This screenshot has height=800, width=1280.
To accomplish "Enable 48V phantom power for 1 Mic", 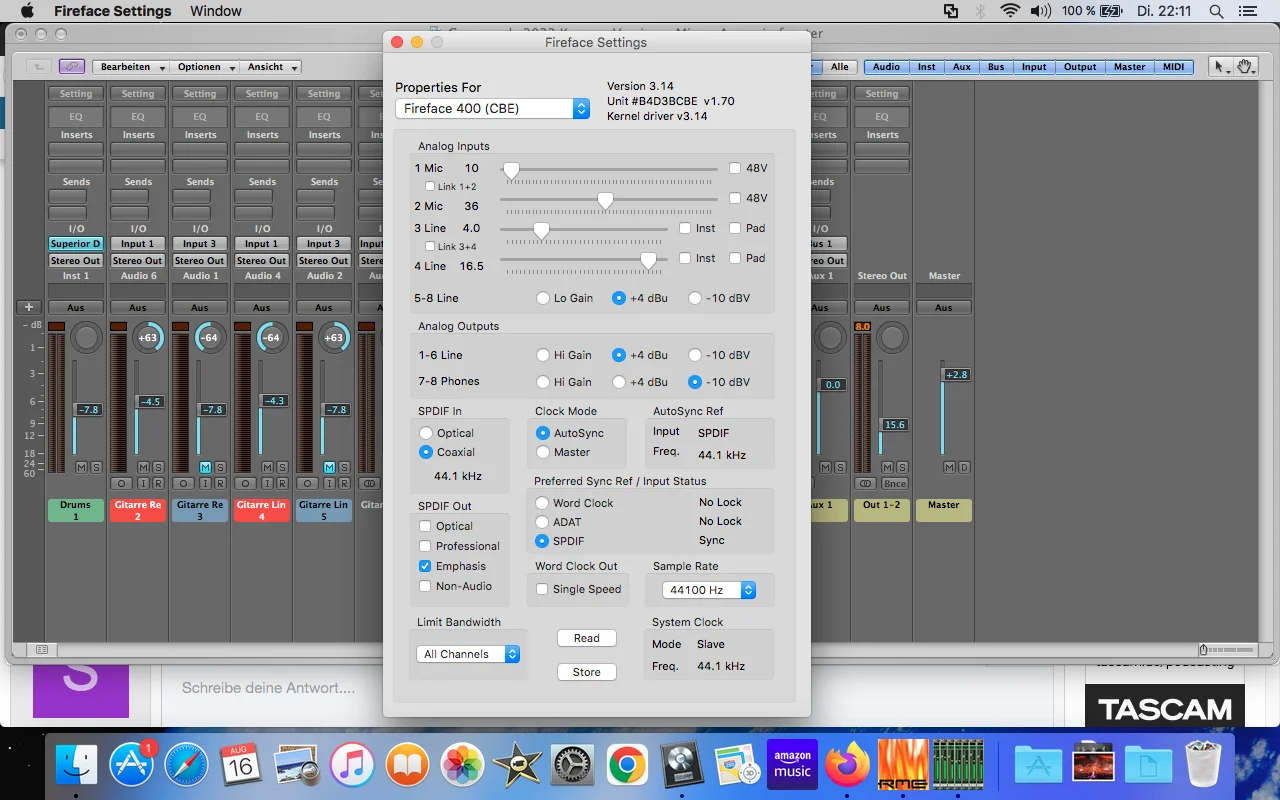I will coord(735,169).
